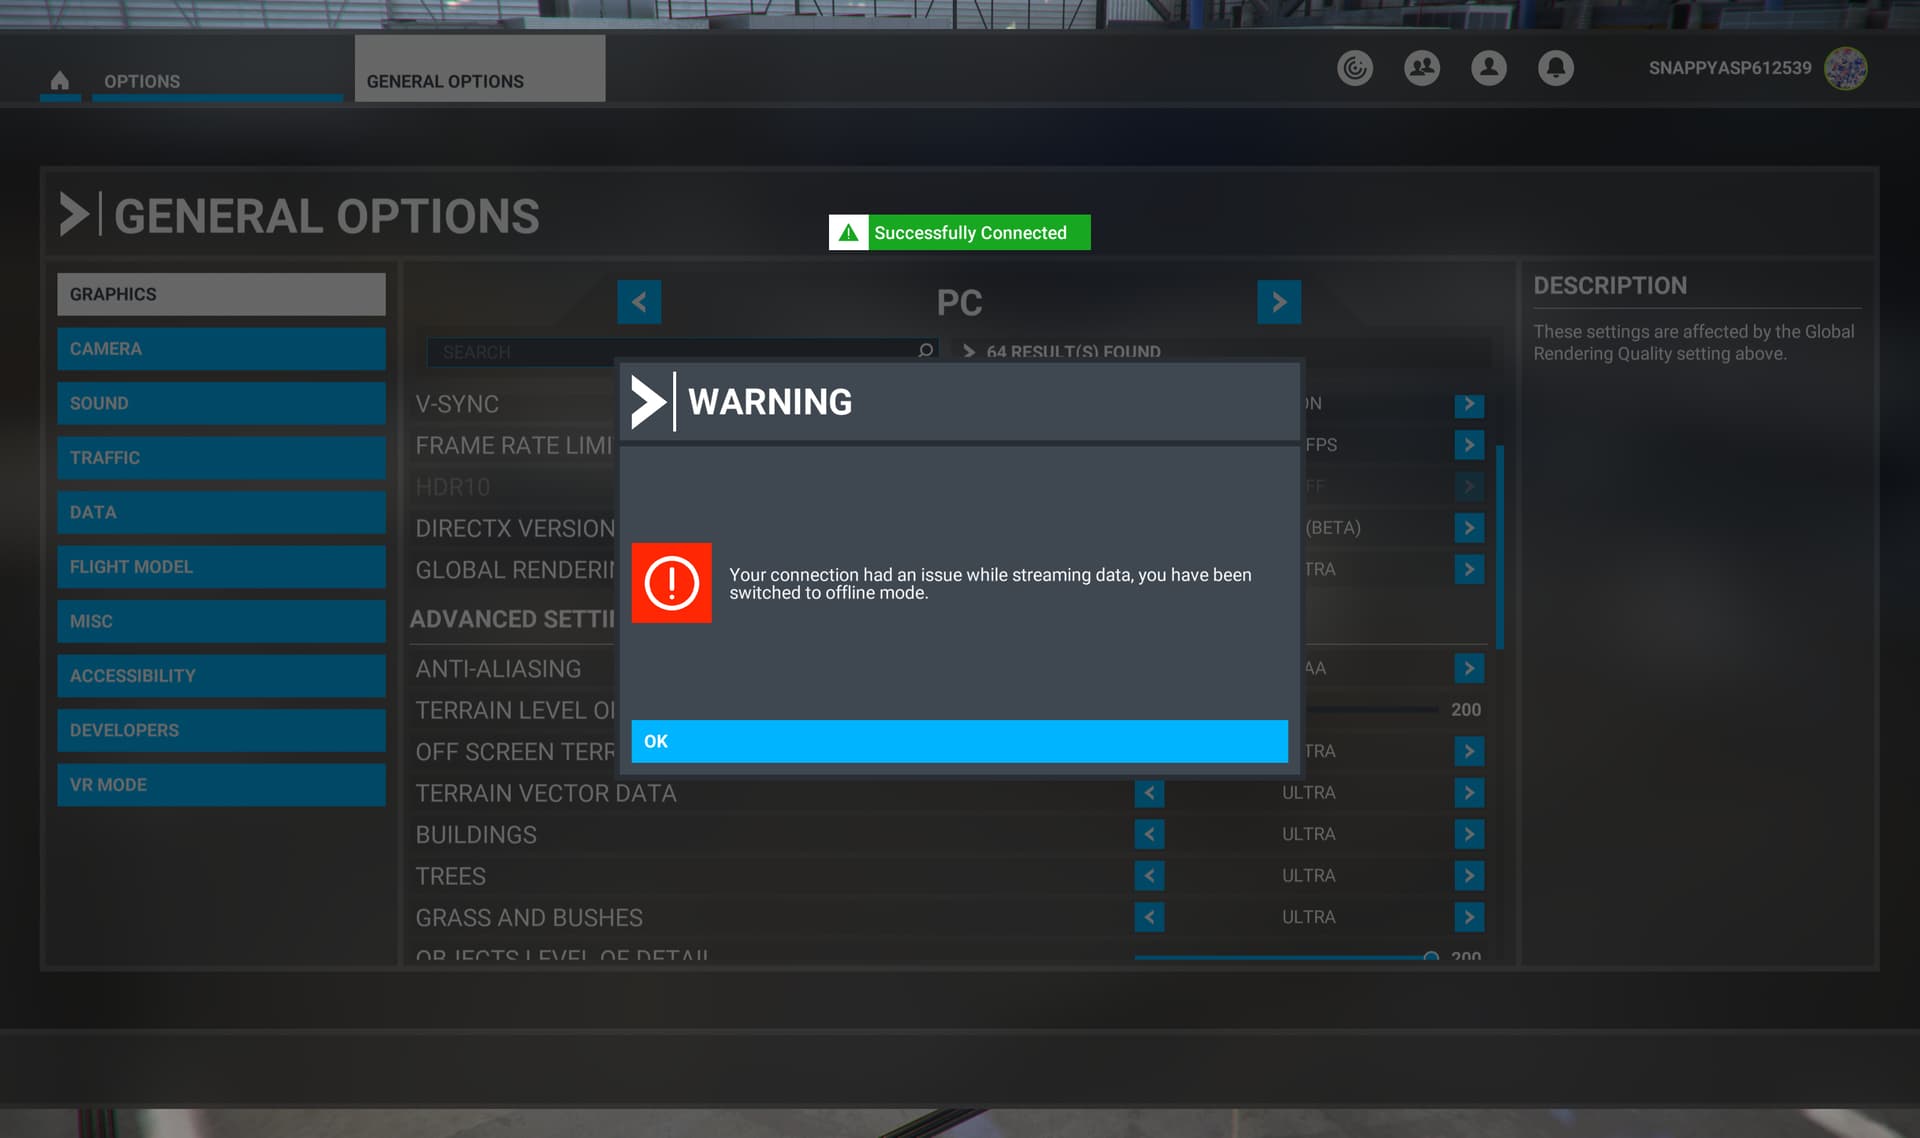
Task: Click the search magnifier icon
Action: coord(925,351)
